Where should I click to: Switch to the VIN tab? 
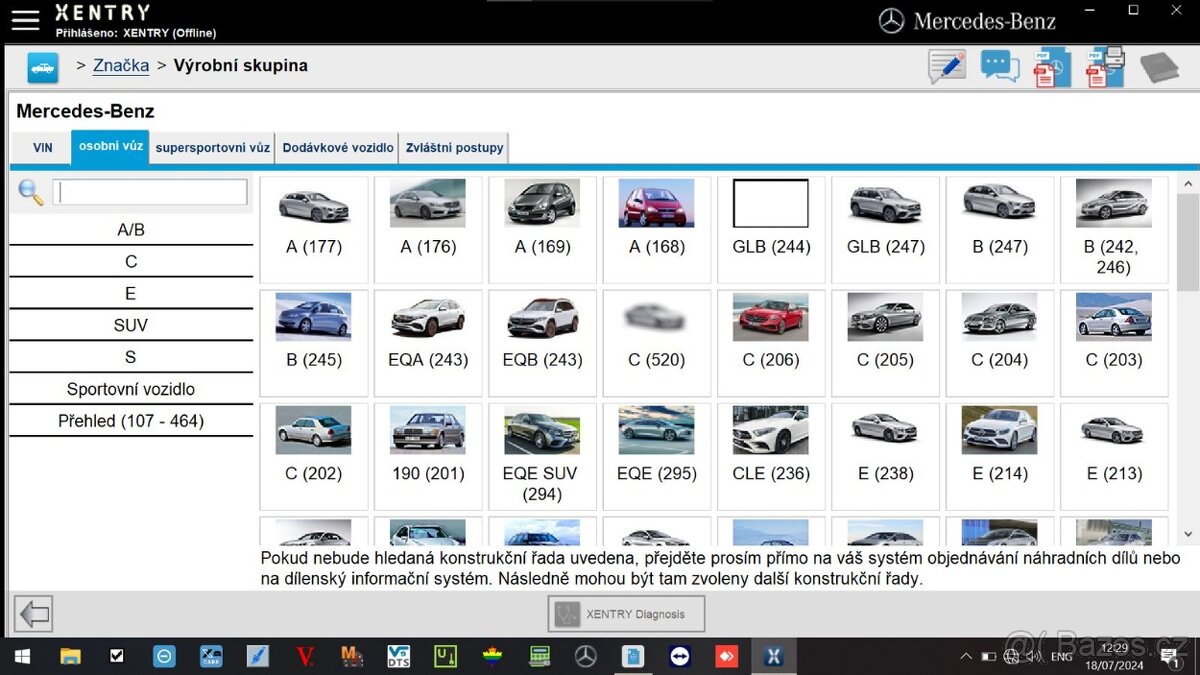[42, 147]
